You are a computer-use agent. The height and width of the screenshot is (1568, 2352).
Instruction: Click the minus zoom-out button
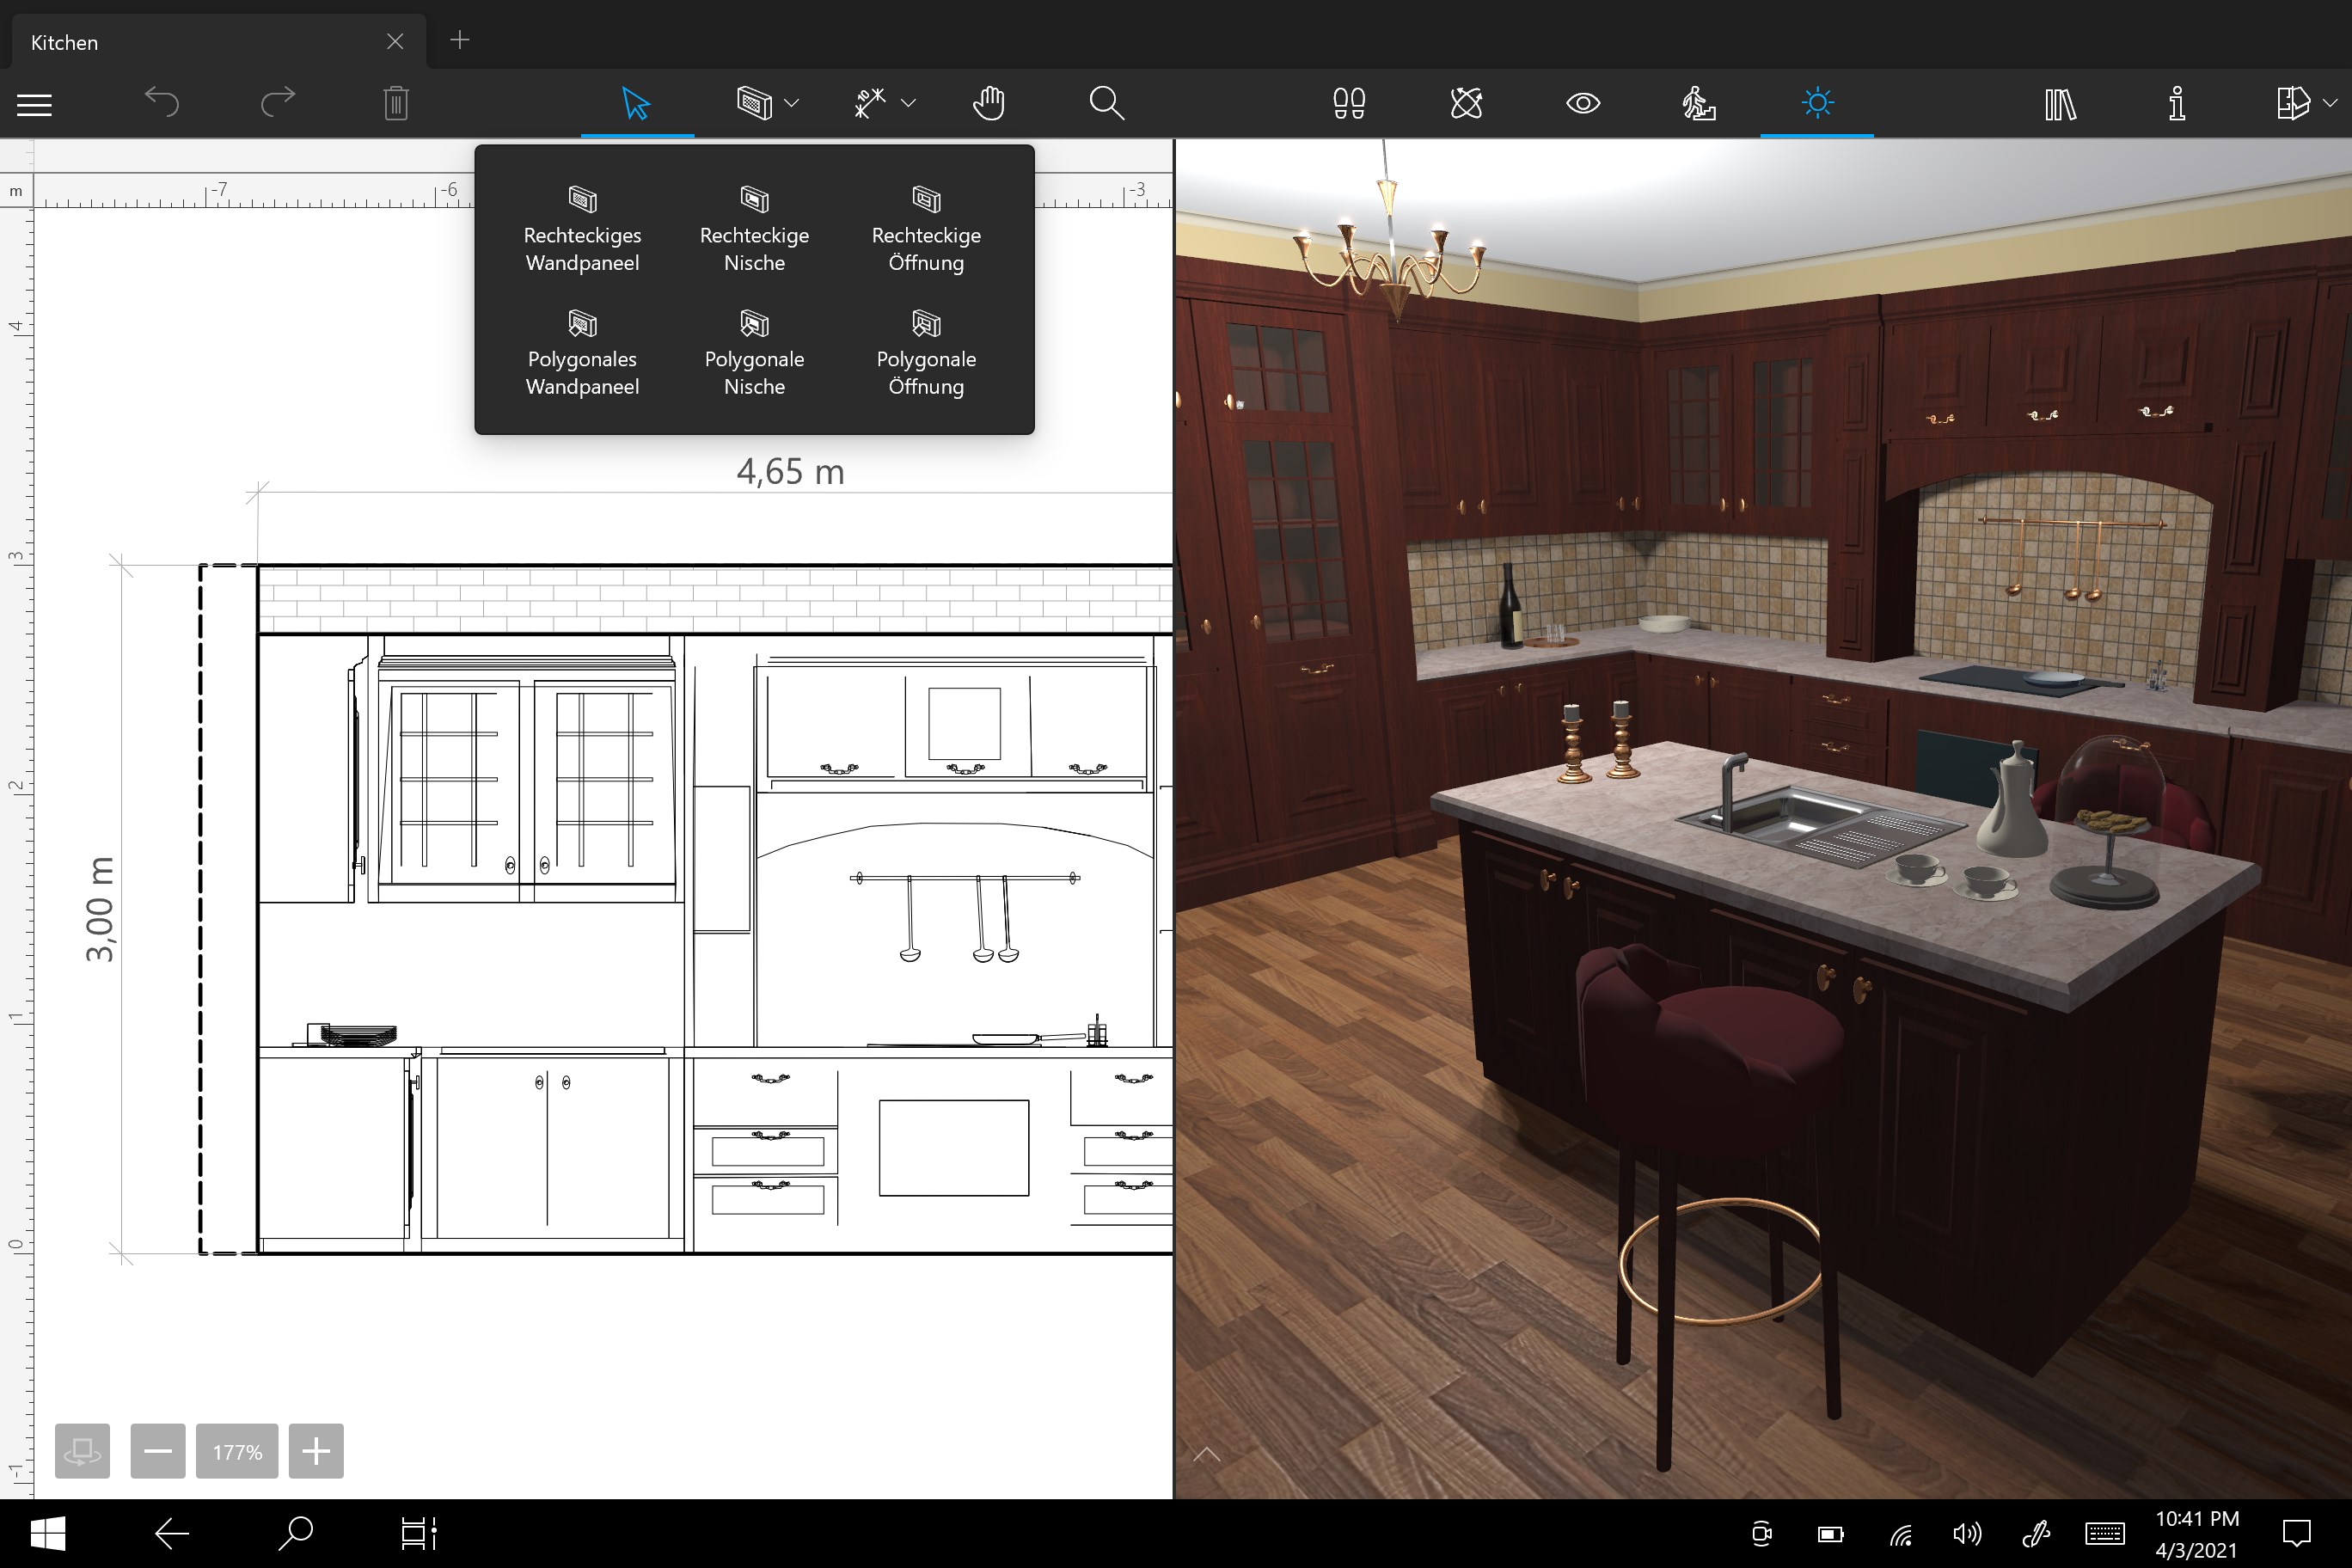click(x=158, y=1451)
